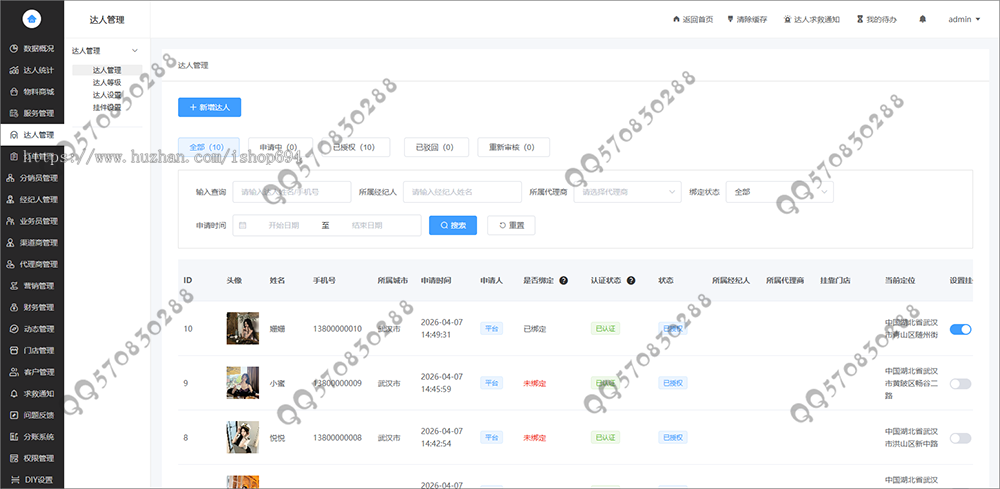Image resolution: width=1000 pixels, height=489 pixels.
Task: Open 数据概况 in the sidebar
Action: click(32, 48)
